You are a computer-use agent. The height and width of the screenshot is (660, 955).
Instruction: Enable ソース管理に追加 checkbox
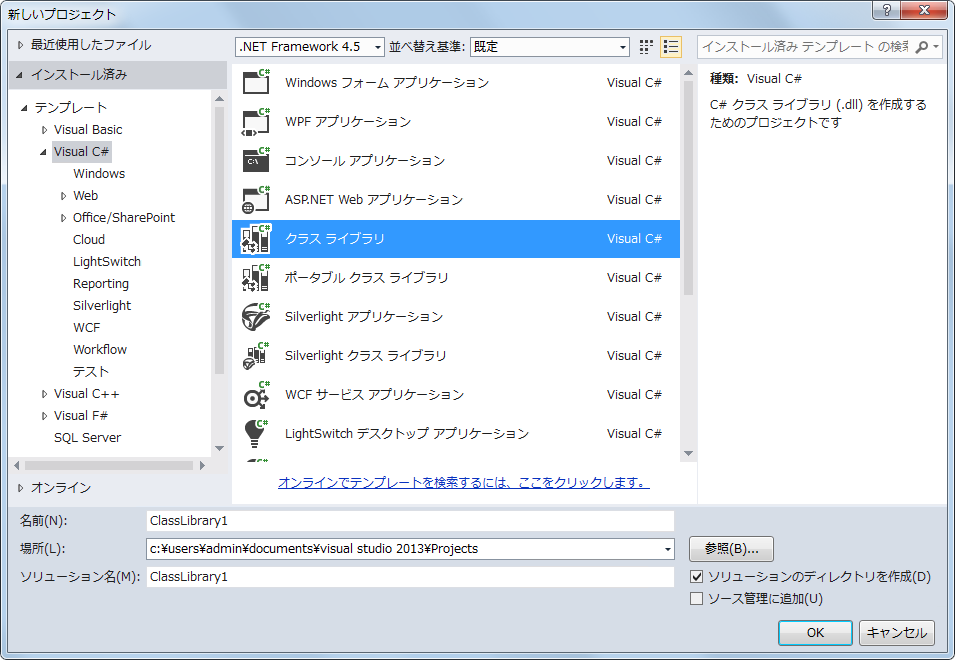click(697, 599)
